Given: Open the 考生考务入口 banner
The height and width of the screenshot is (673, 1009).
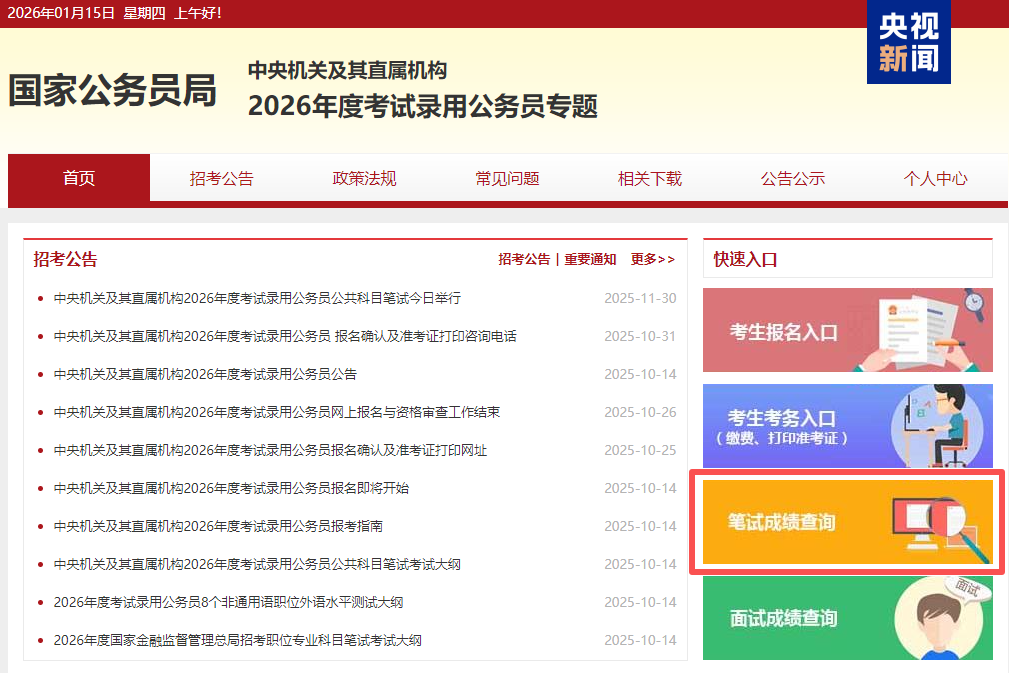Looking at the screenshot, I should point(847,426).
